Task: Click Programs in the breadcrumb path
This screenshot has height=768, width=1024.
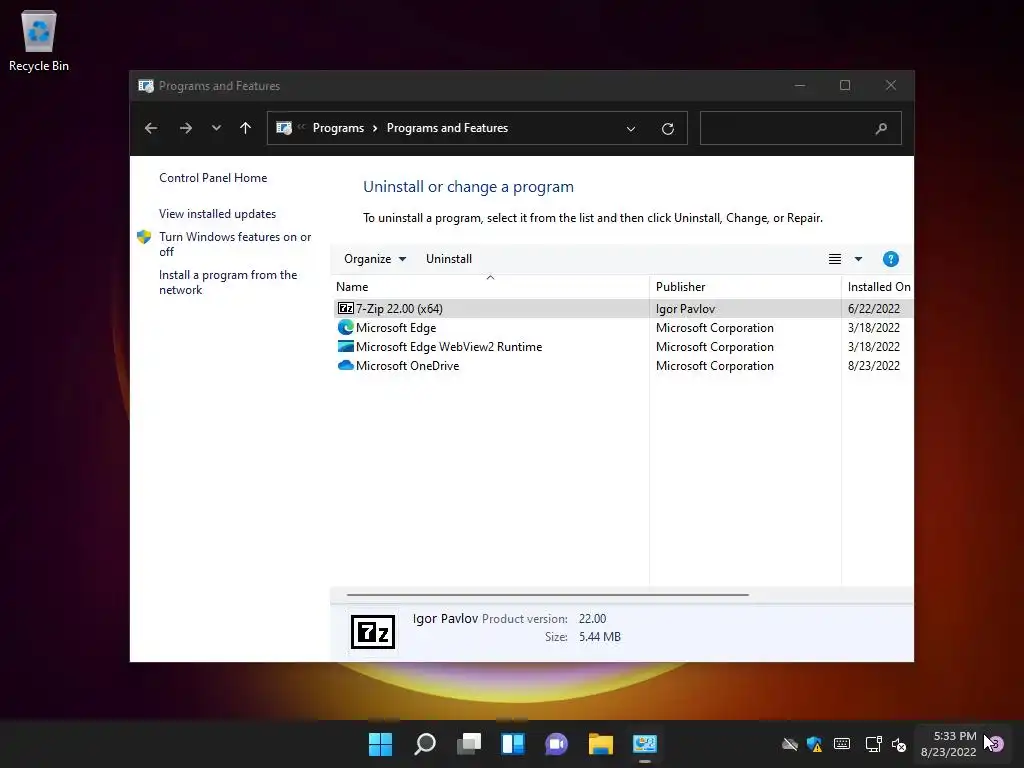Action: coord(338,128)
